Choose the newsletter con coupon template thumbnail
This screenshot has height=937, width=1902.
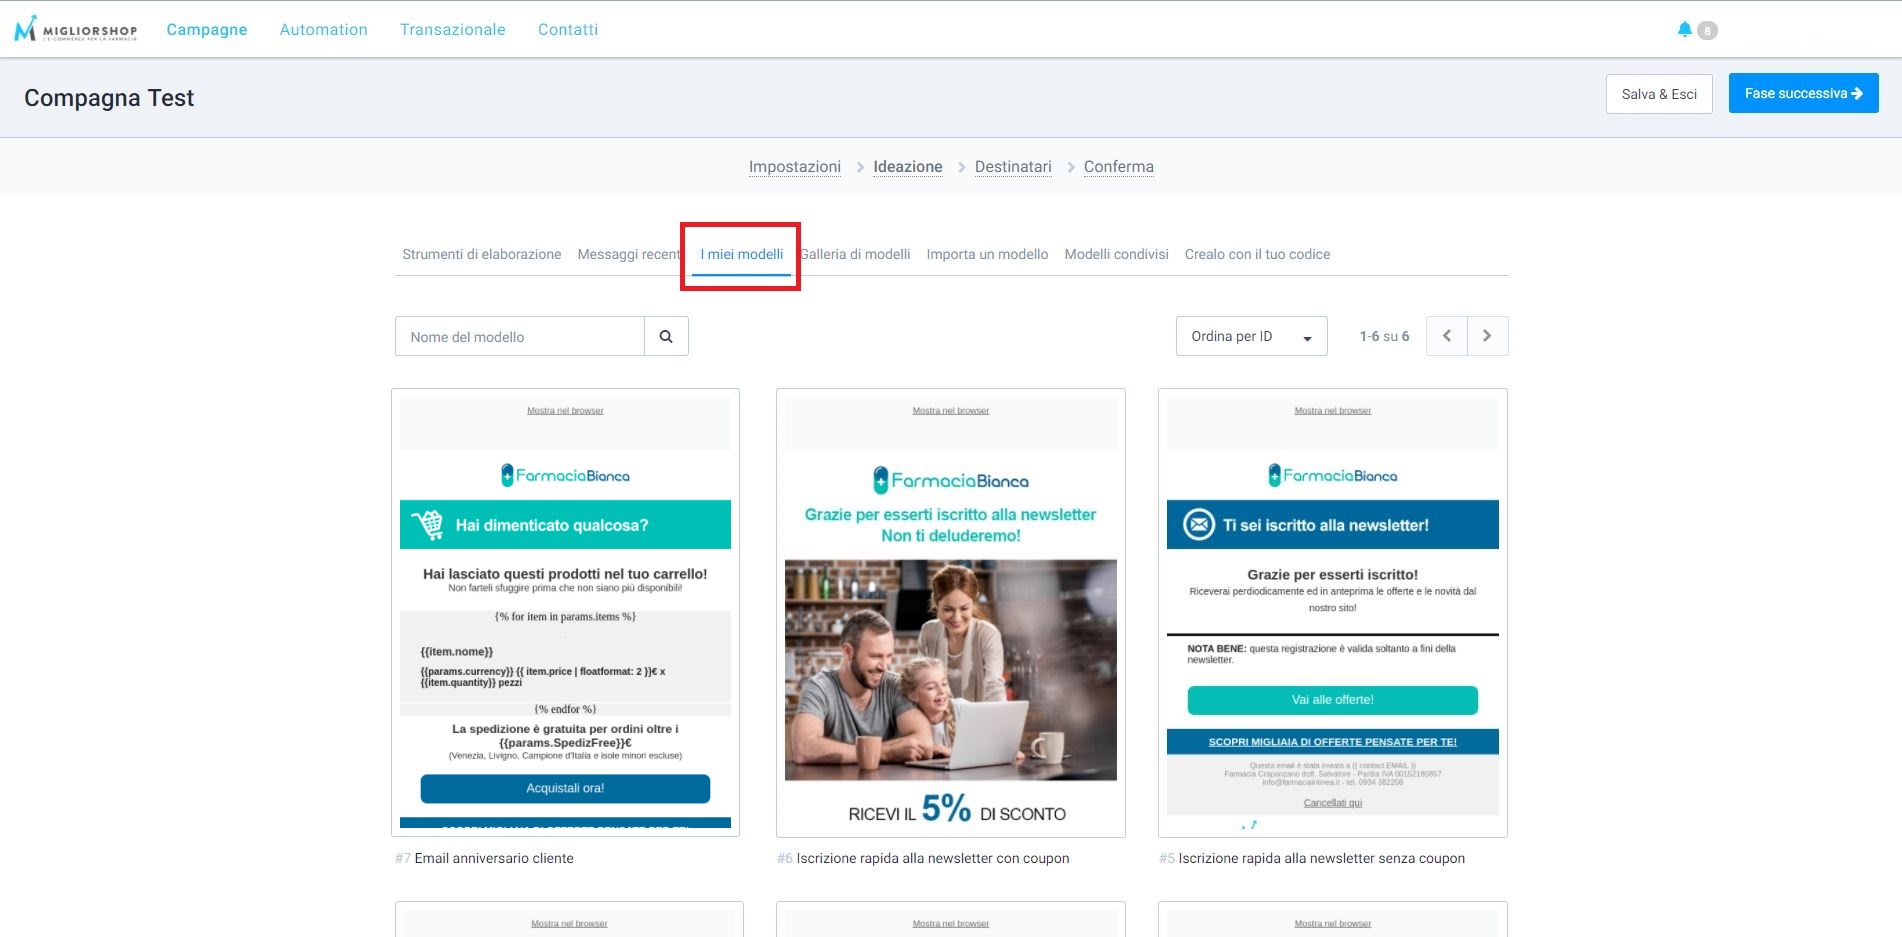tap(950, 612)
